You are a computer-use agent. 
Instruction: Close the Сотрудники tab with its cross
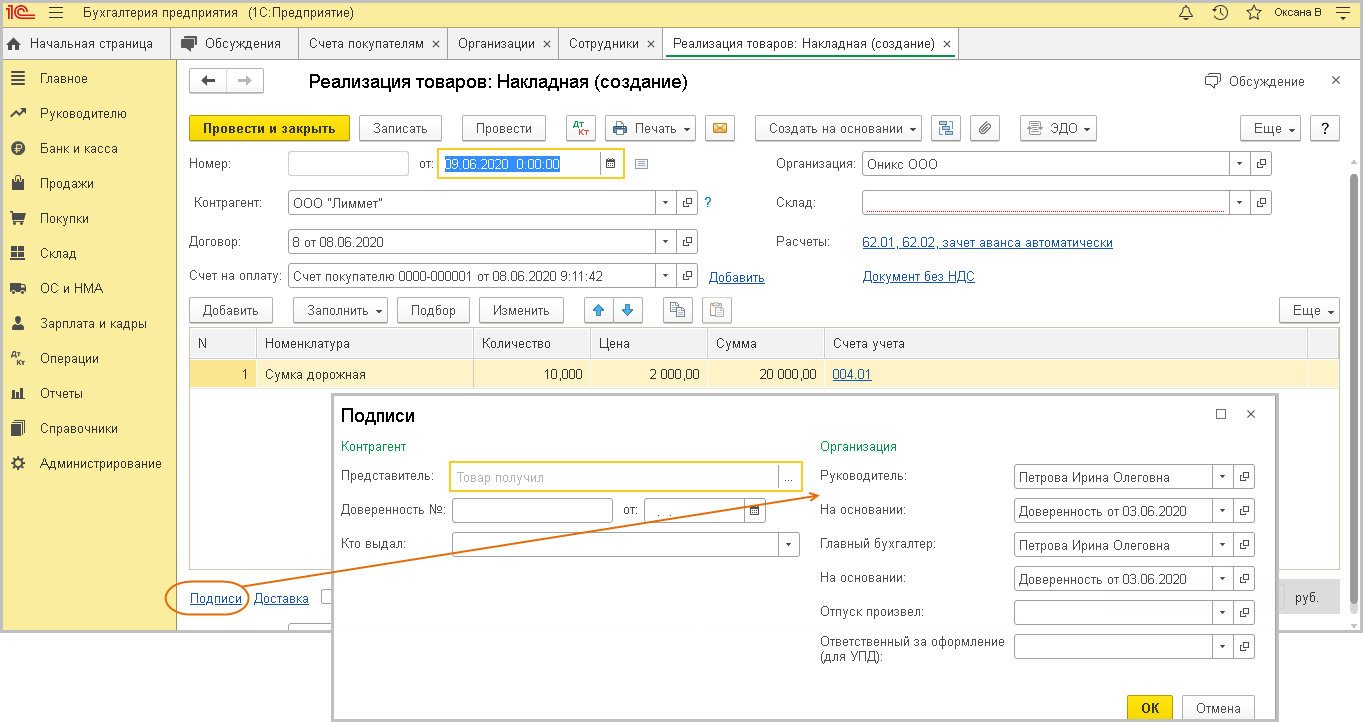tap(651, 44)
